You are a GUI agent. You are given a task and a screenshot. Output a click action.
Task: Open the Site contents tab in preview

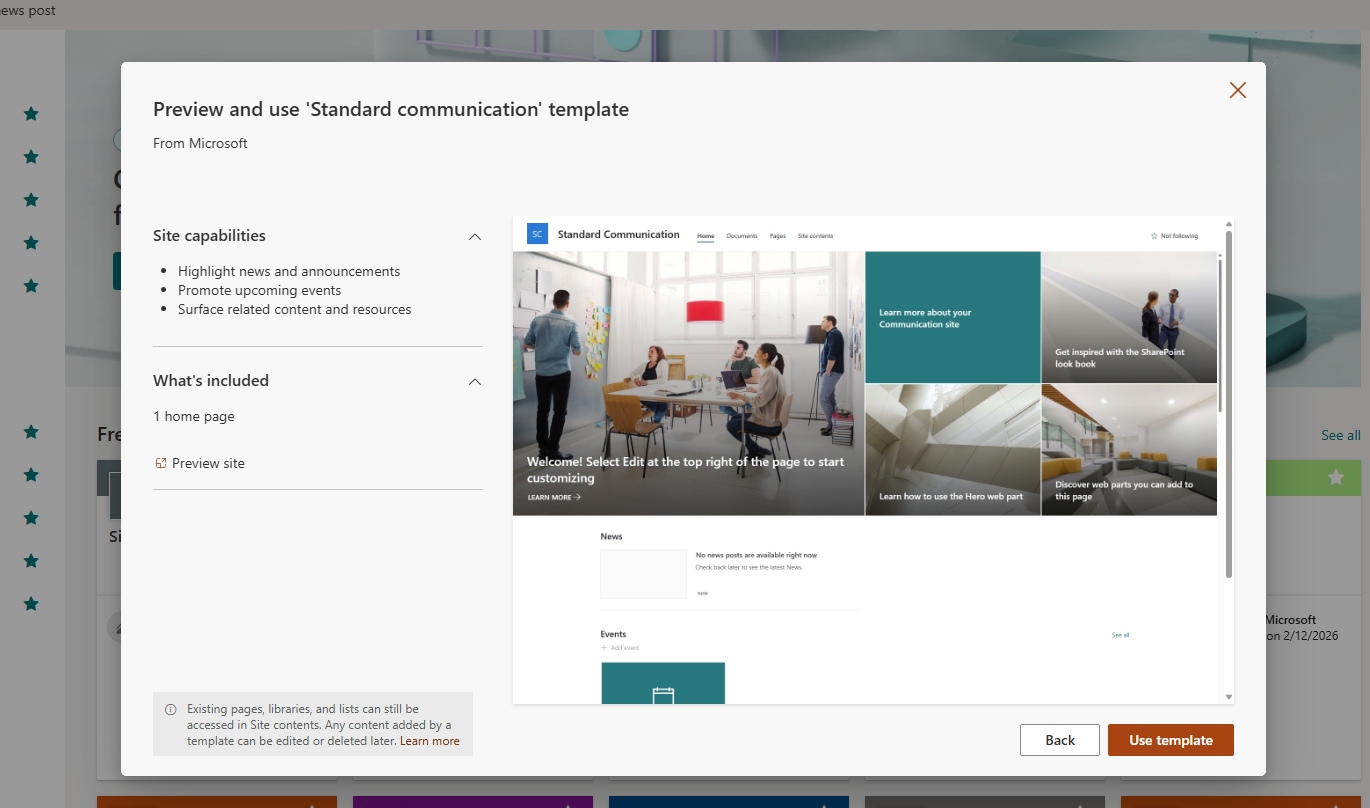[x=814, y=236]
